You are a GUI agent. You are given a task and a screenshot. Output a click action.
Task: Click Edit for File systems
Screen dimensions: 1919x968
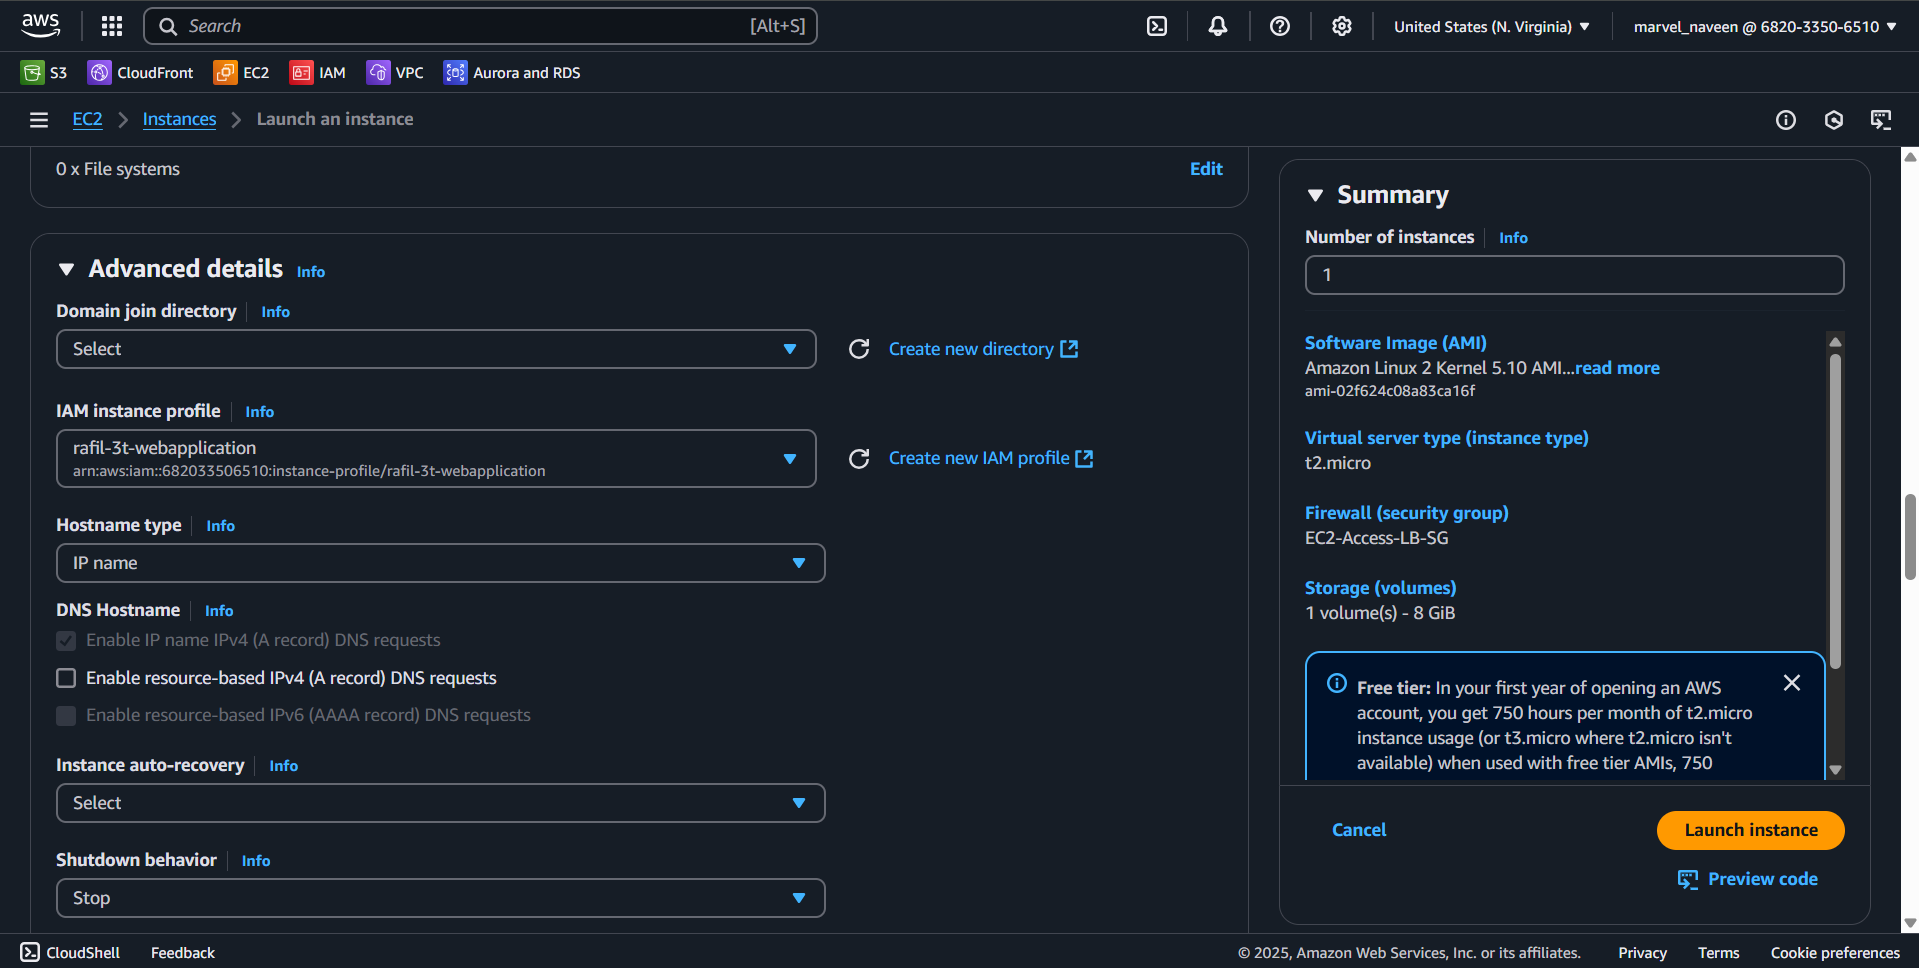[1206, 169]
